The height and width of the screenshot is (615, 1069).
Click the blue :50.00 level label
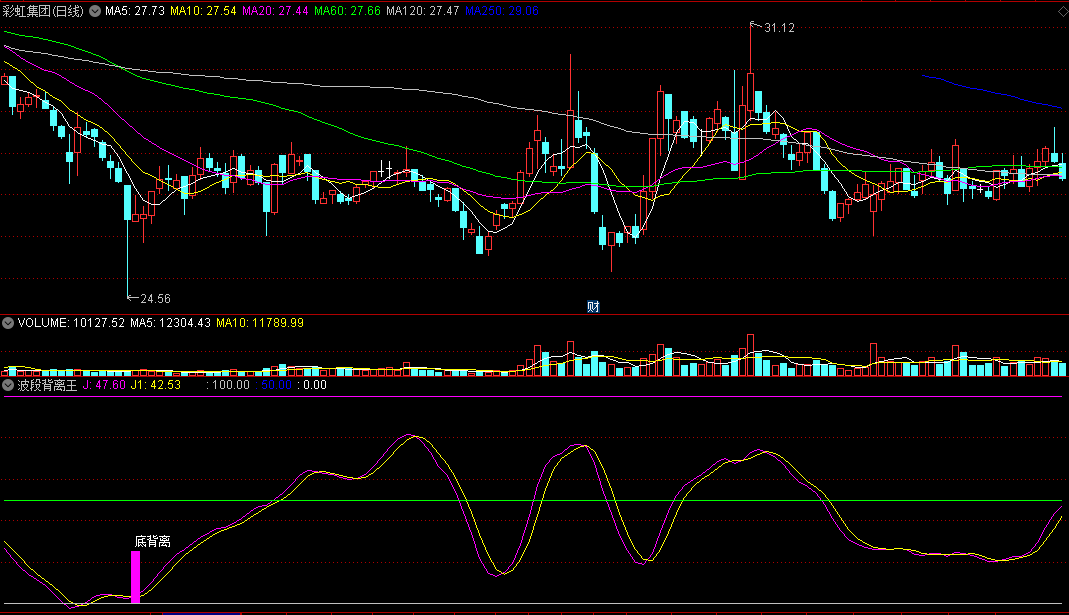tap(274, 385)
